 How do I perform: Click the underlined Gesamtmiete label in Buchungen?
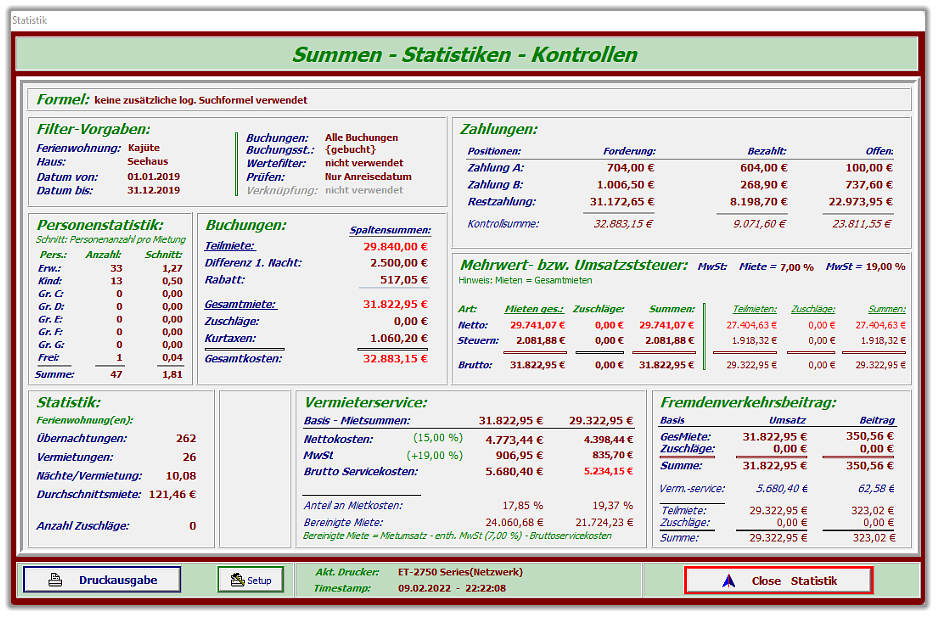(239, 304)
